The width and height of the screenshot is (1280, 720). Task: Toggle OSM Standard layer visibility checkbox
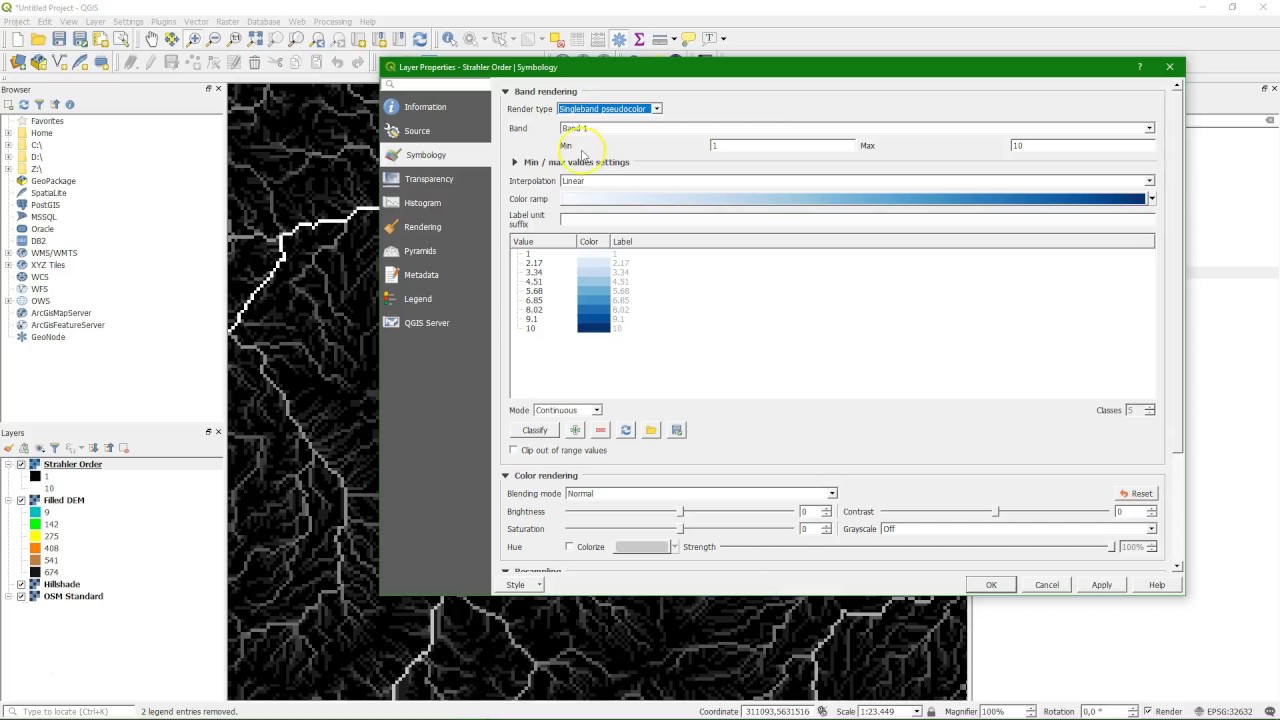(21, 596)
